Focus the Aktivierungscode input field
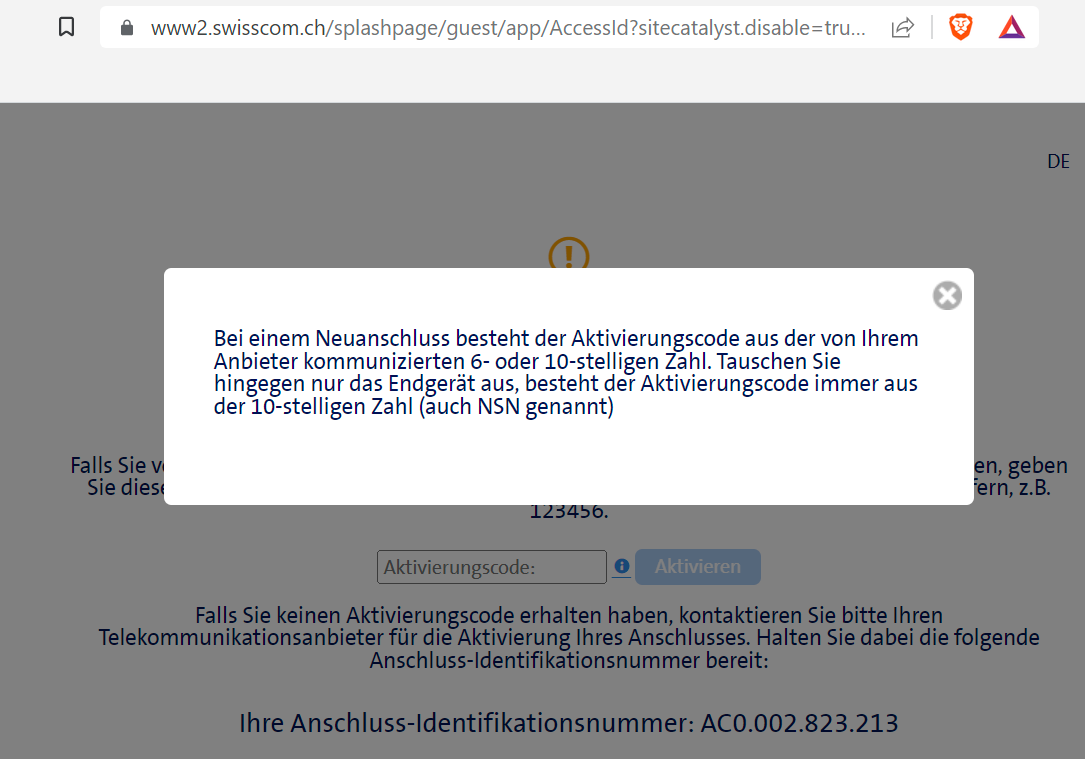Screen dimensions: 1085x759 pyautogui.click(x=491, y=567)
